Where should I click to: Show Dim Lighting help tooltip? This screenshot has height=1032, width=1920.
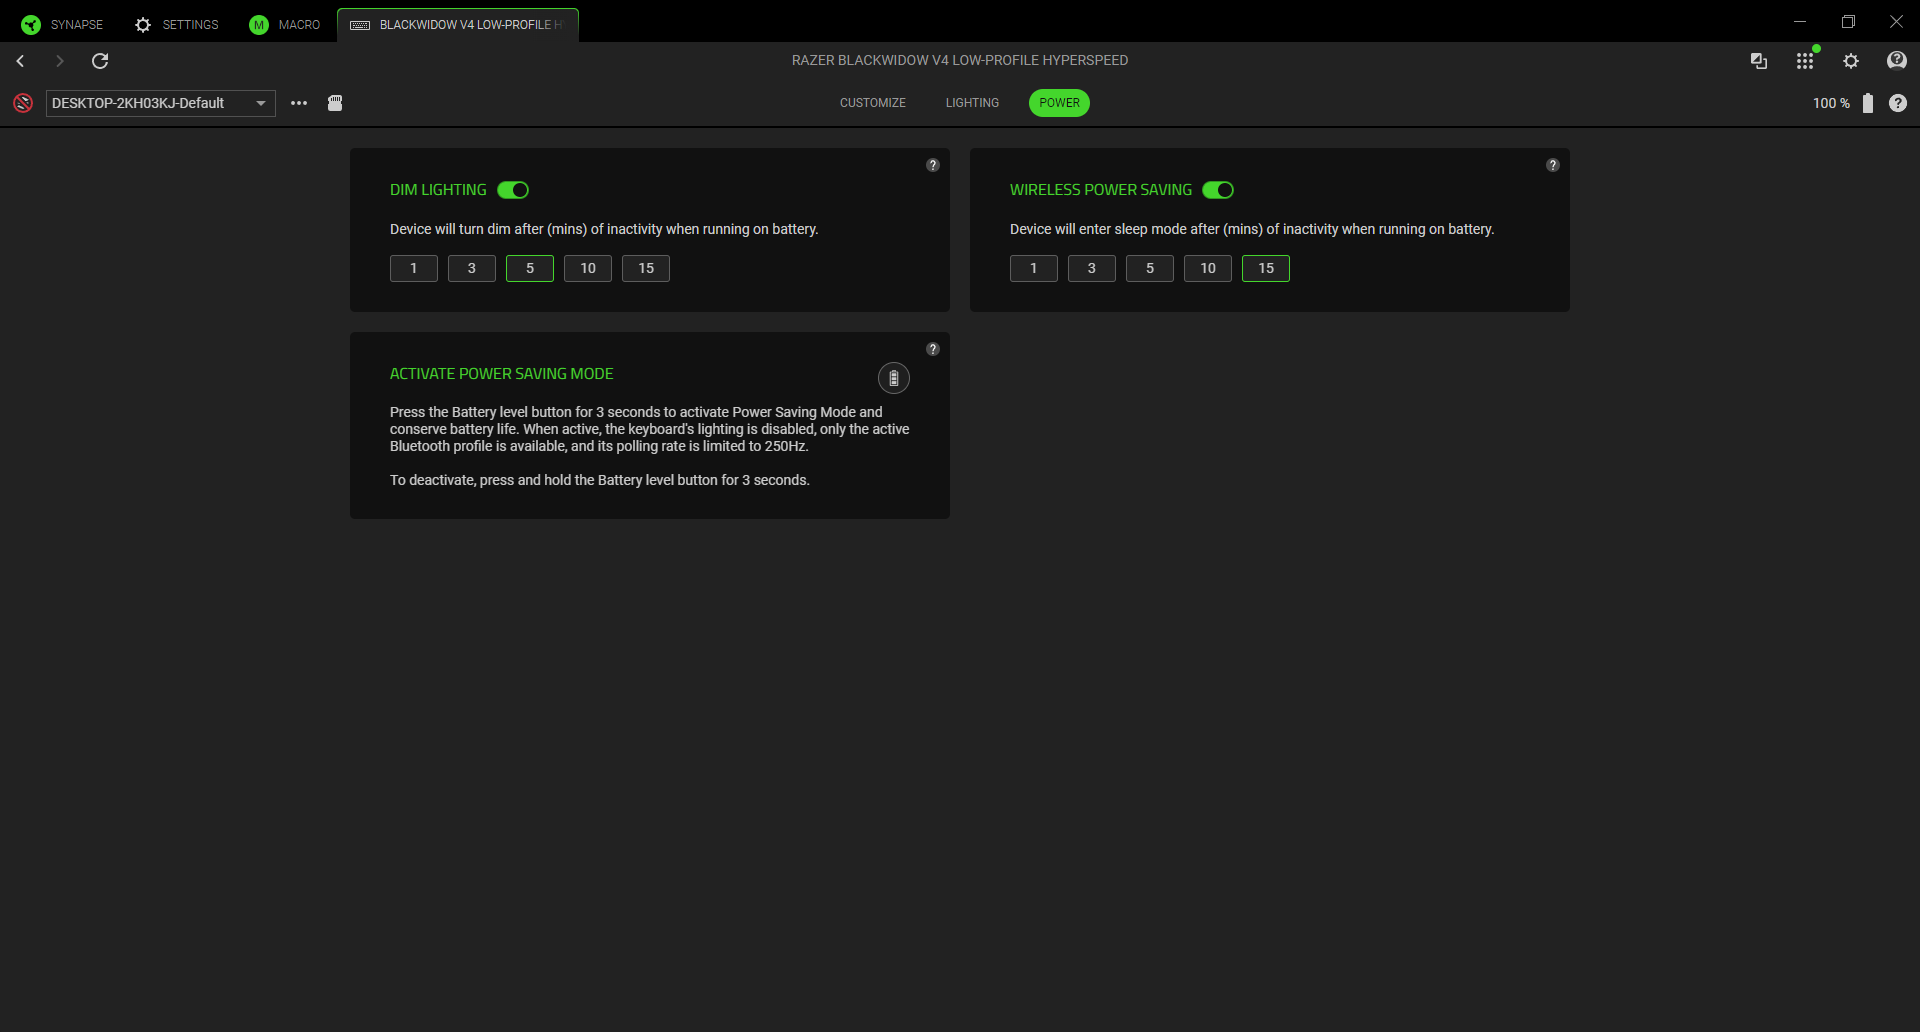(x=933, y=165)
